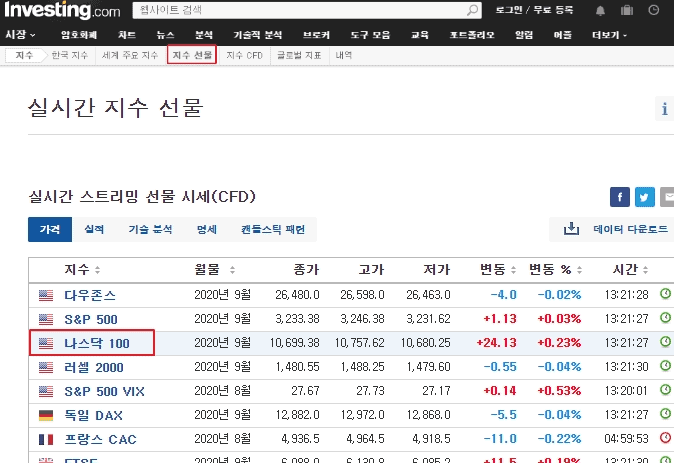Open 세계 주요 지수 submenu item
Screen dimensions: 674x463
130,55
